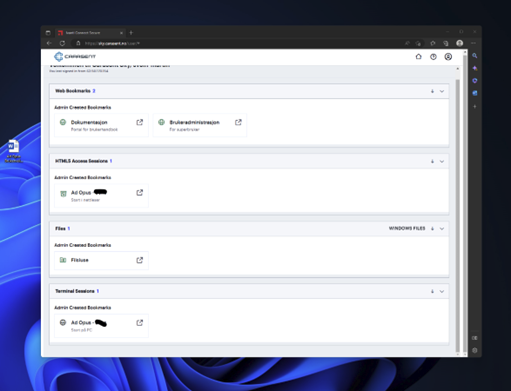Collapse the Web Bookmarks panel
Viewport: 511px width, 391px height.
(x=442, y=91)
